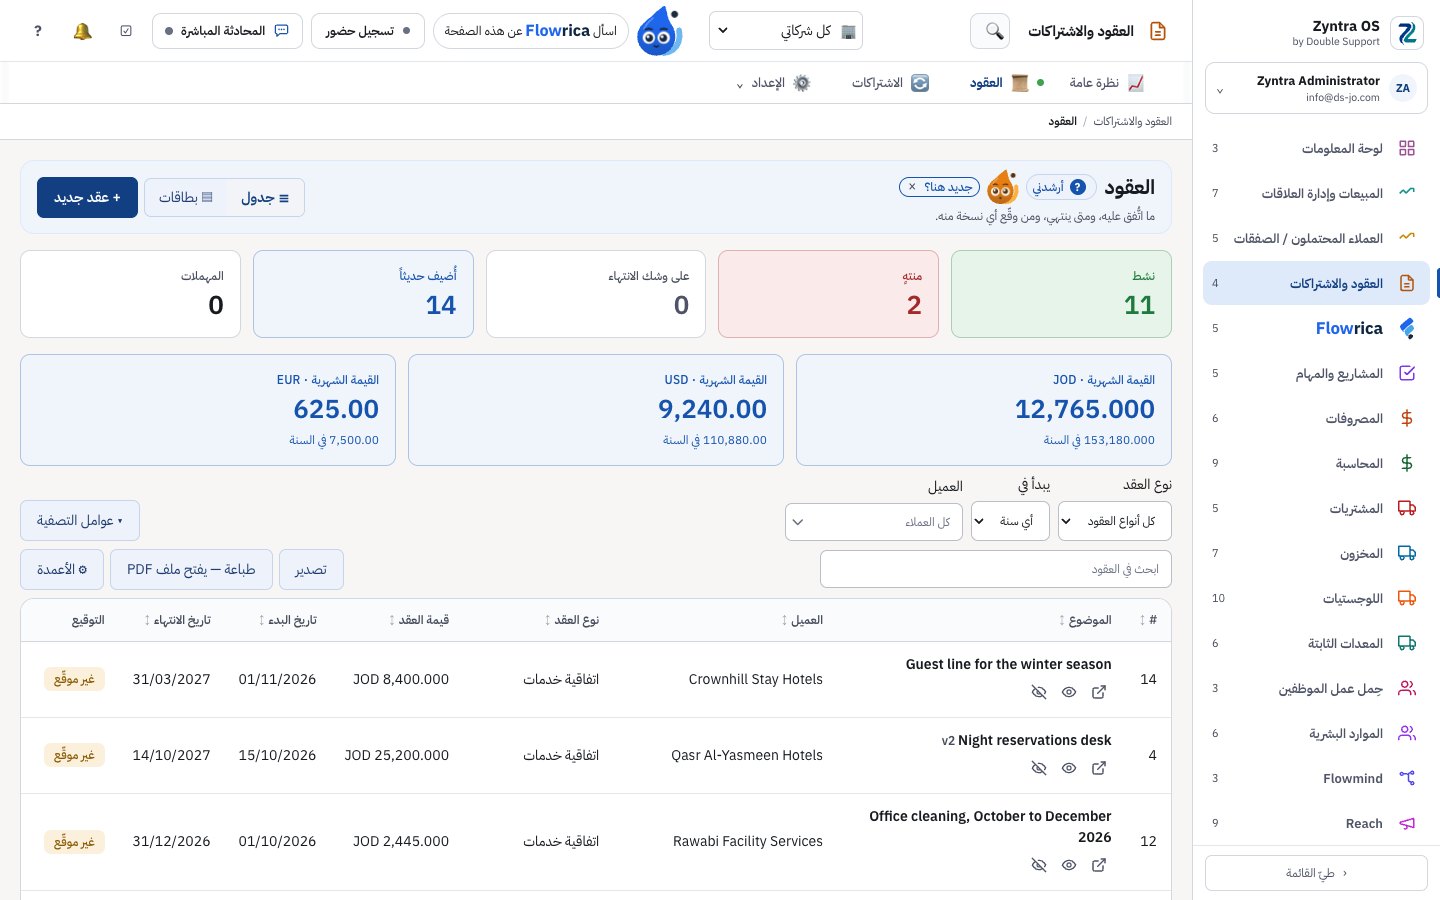Click the dashboard grid icon in sidebar
Image resolution: width=1440 pixels, height=900 pixels.
pos(1407,148)
